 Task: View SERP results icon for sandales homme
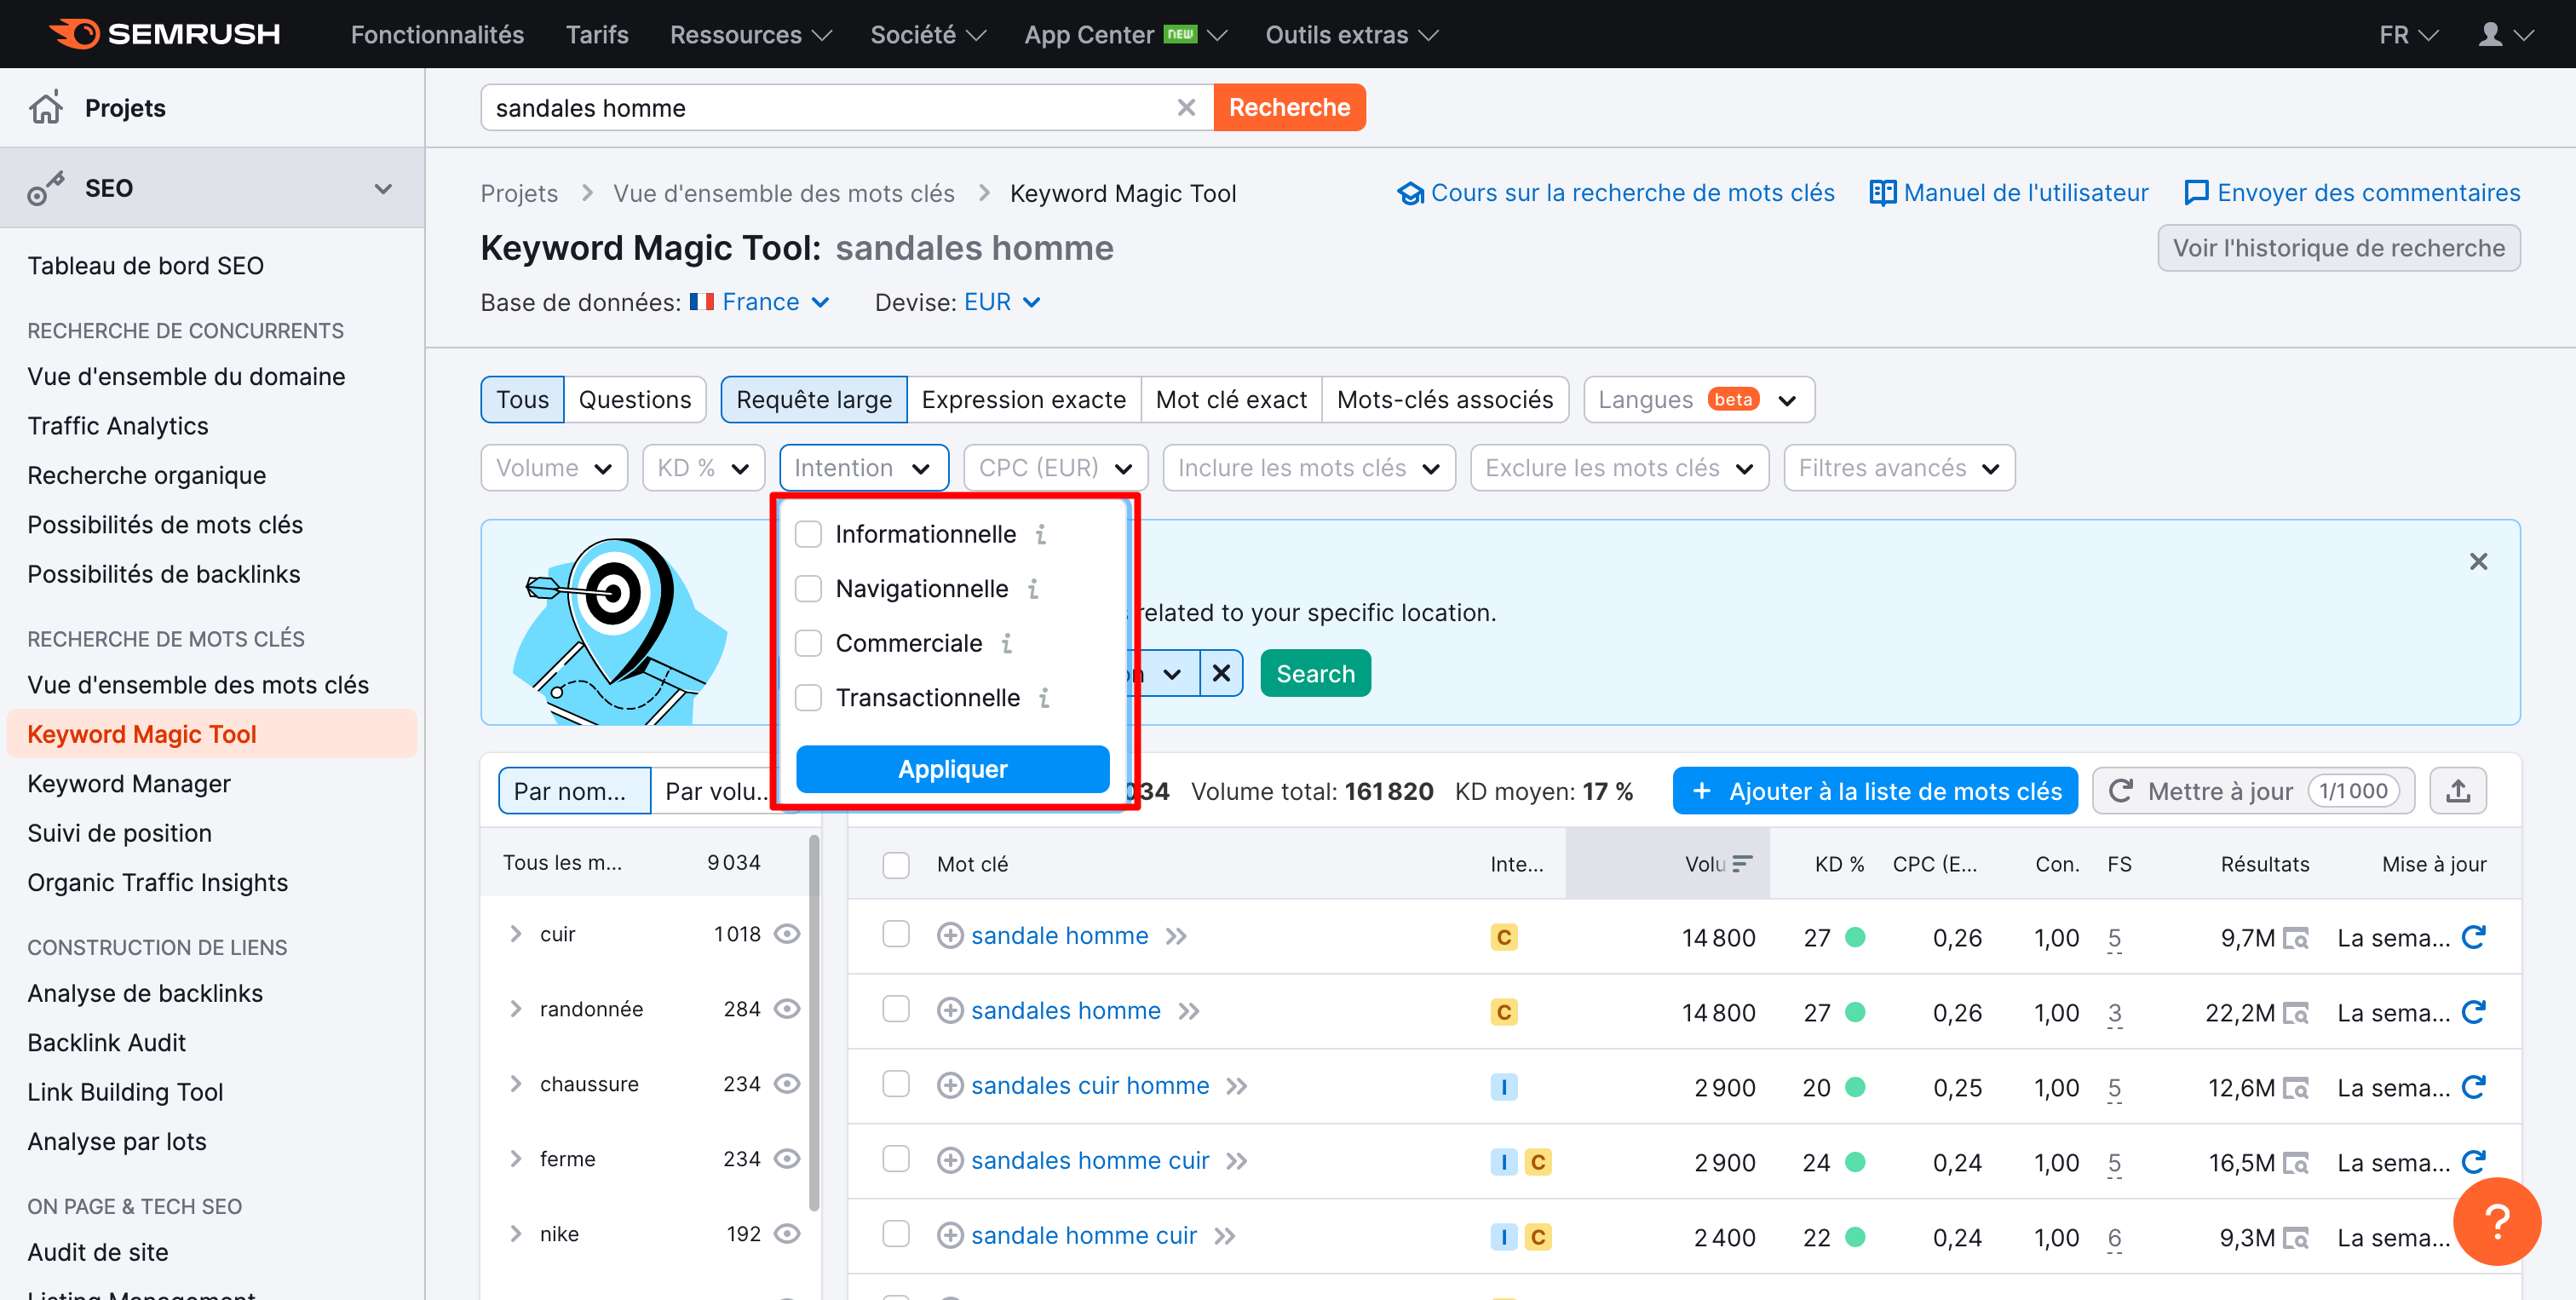(x=2296, y=1014)
